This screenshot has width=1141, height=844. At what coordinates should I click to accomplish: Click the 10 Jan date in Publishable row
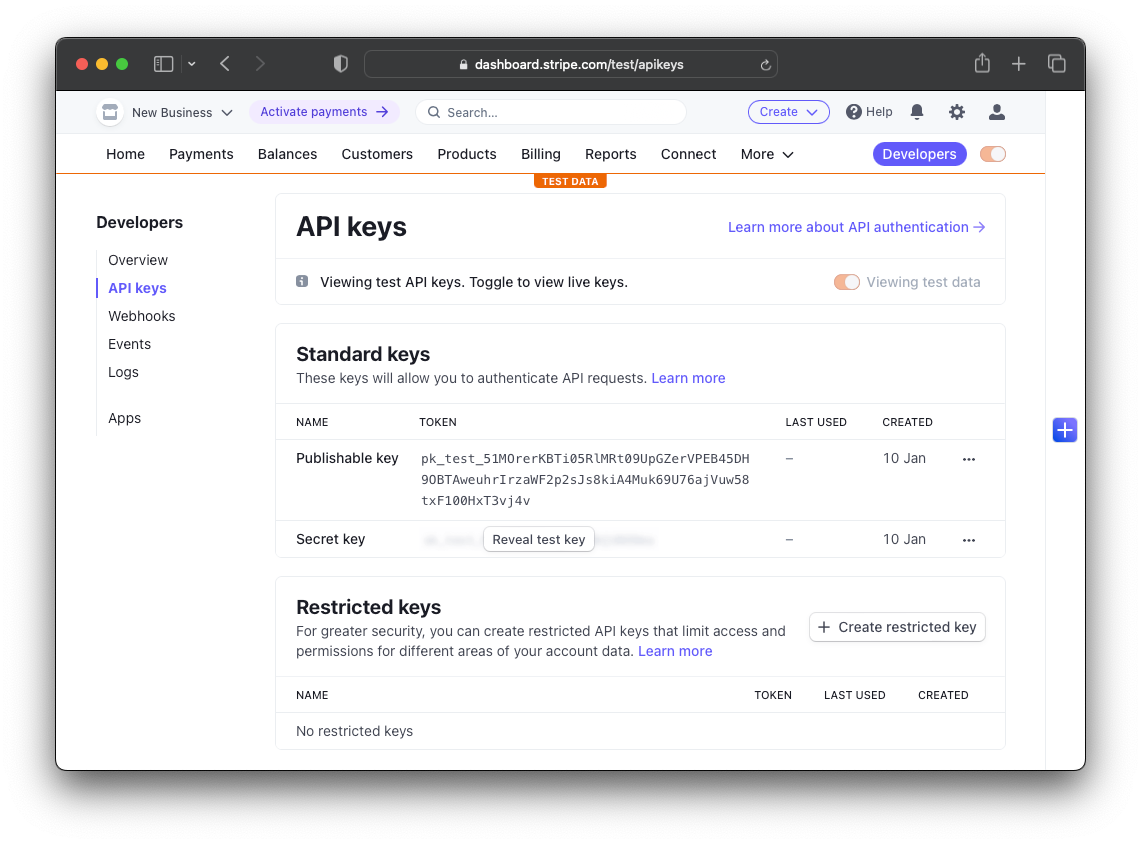[904, 458]
